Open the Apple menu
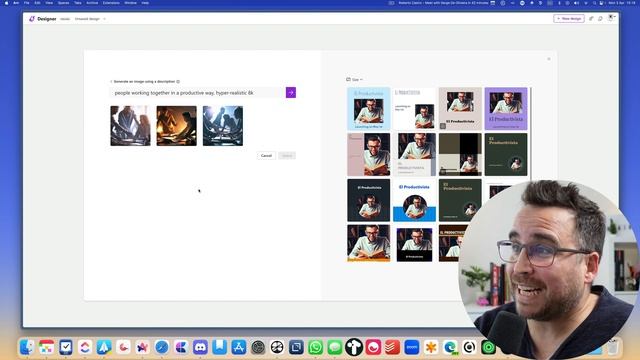This screenshot has width=640, height=360. tap(6, 3)
